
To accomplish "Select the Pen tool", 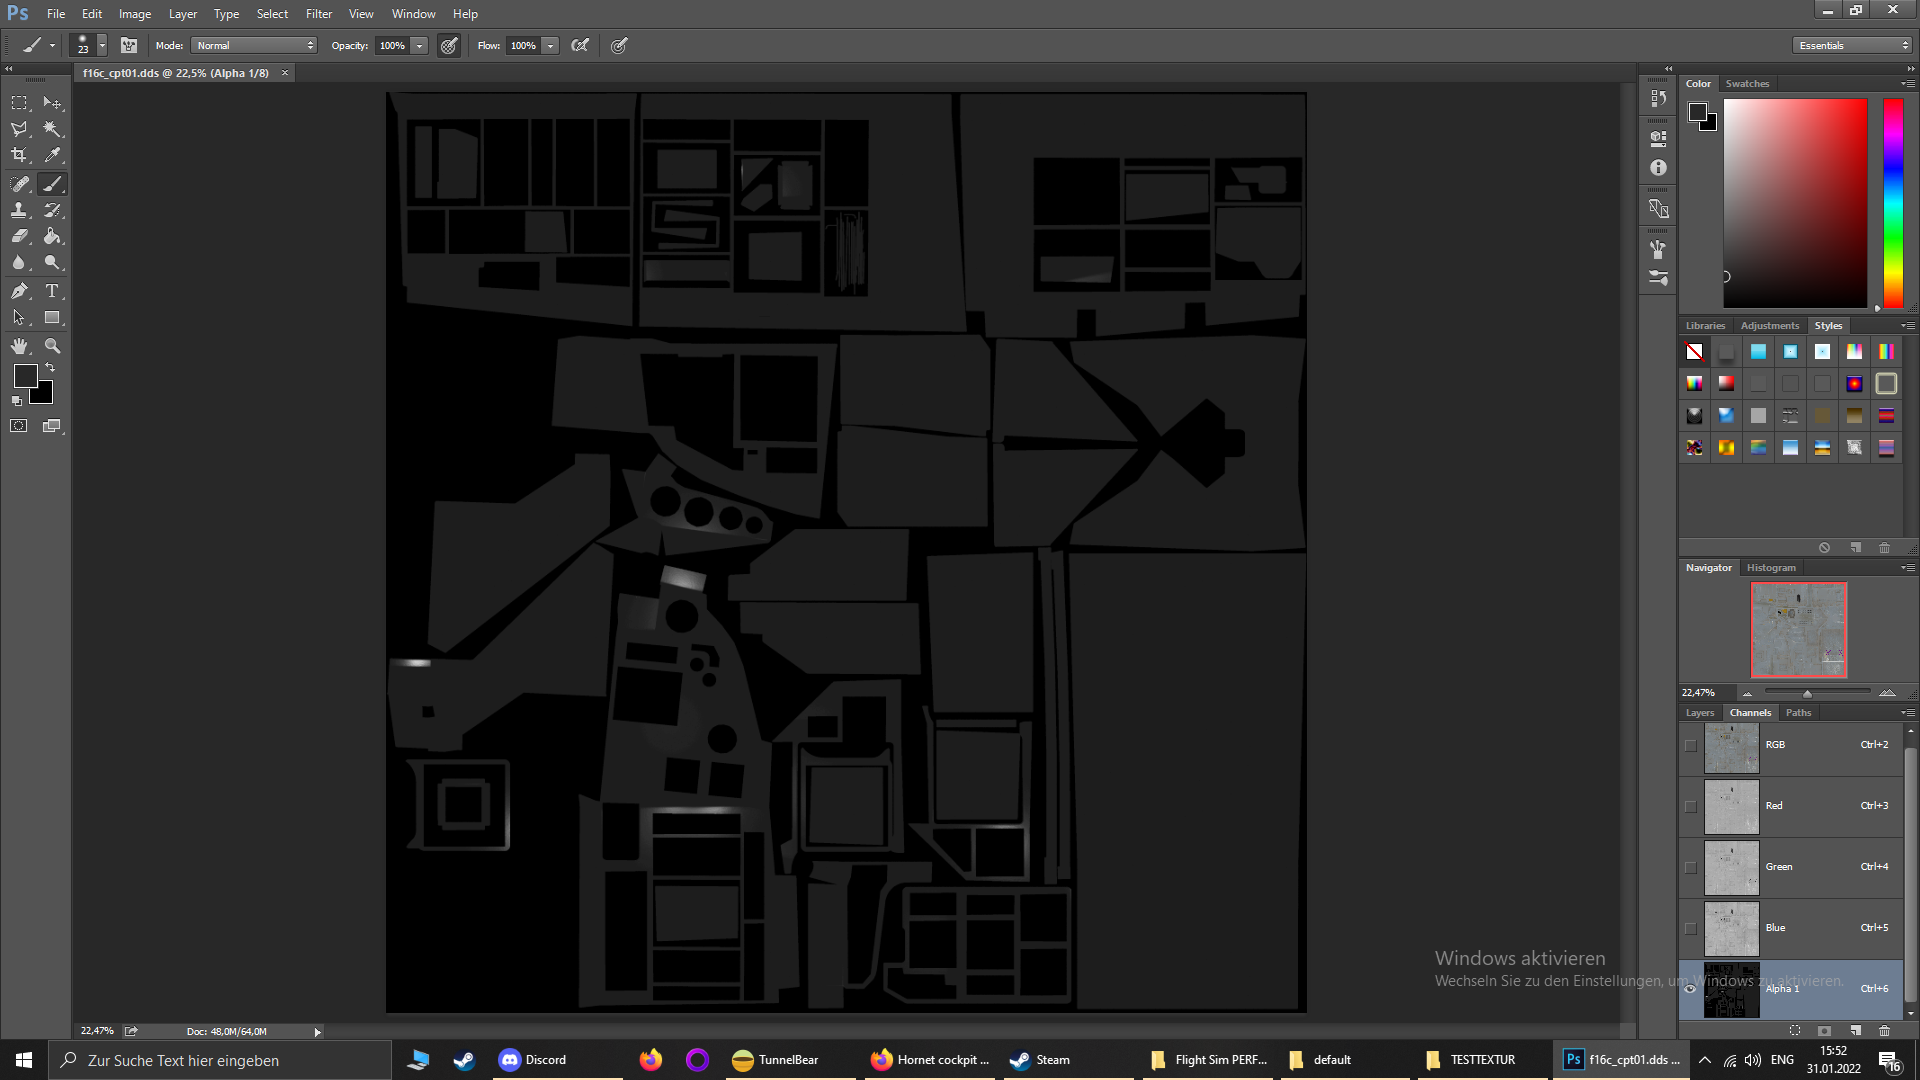I will click(x=19, y=291).
